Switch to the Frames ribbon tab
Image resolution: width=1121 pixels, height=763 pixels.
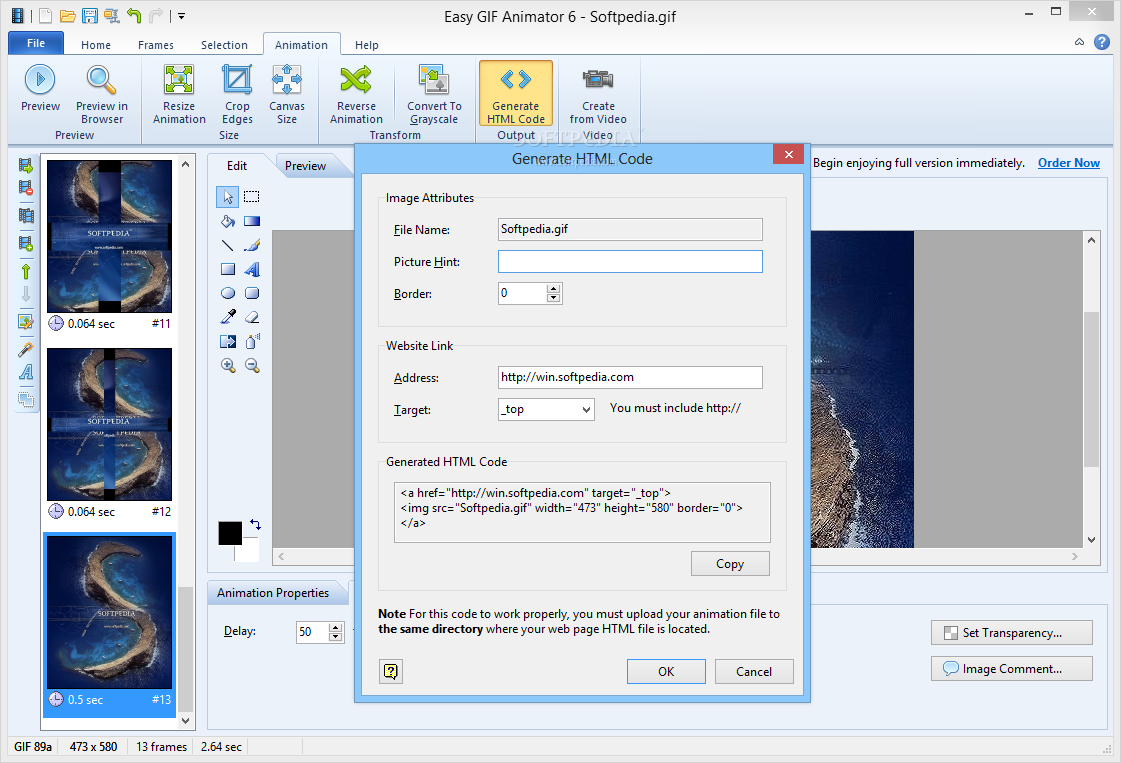tap(156, 44)
